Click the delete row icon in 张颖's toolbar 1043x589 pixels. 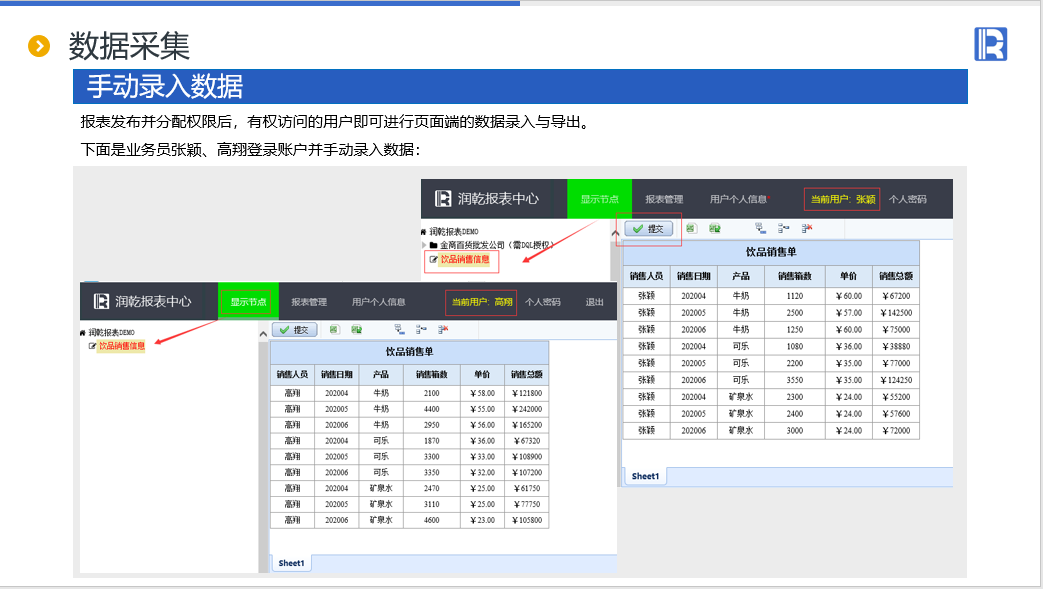(x=808, y=228)
